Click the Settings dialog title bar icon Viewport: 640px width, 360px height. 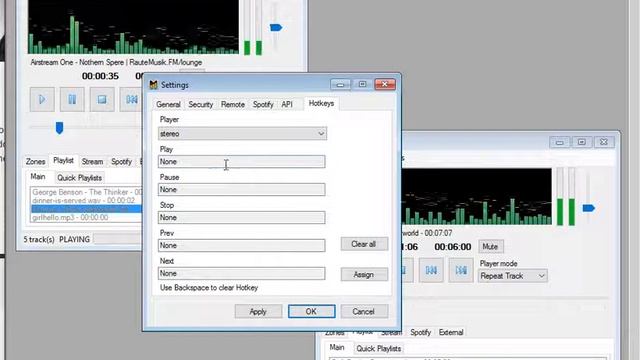tap(153, 85)
